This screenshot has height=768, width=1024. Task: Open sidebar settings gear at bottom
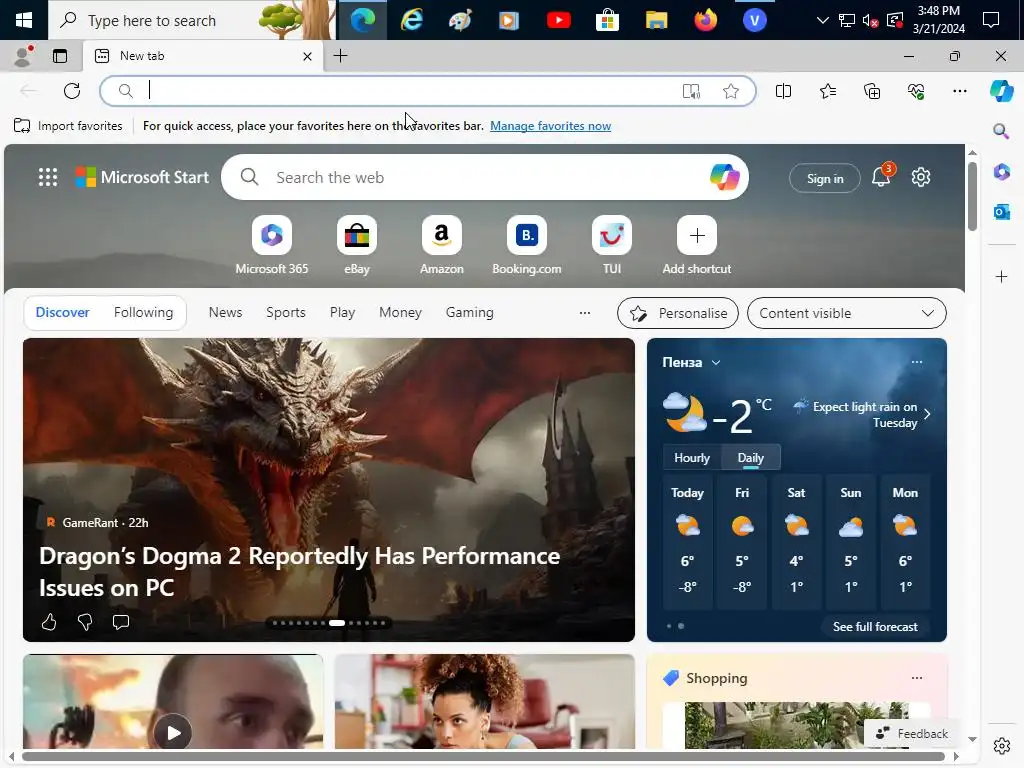(1001, 745)
